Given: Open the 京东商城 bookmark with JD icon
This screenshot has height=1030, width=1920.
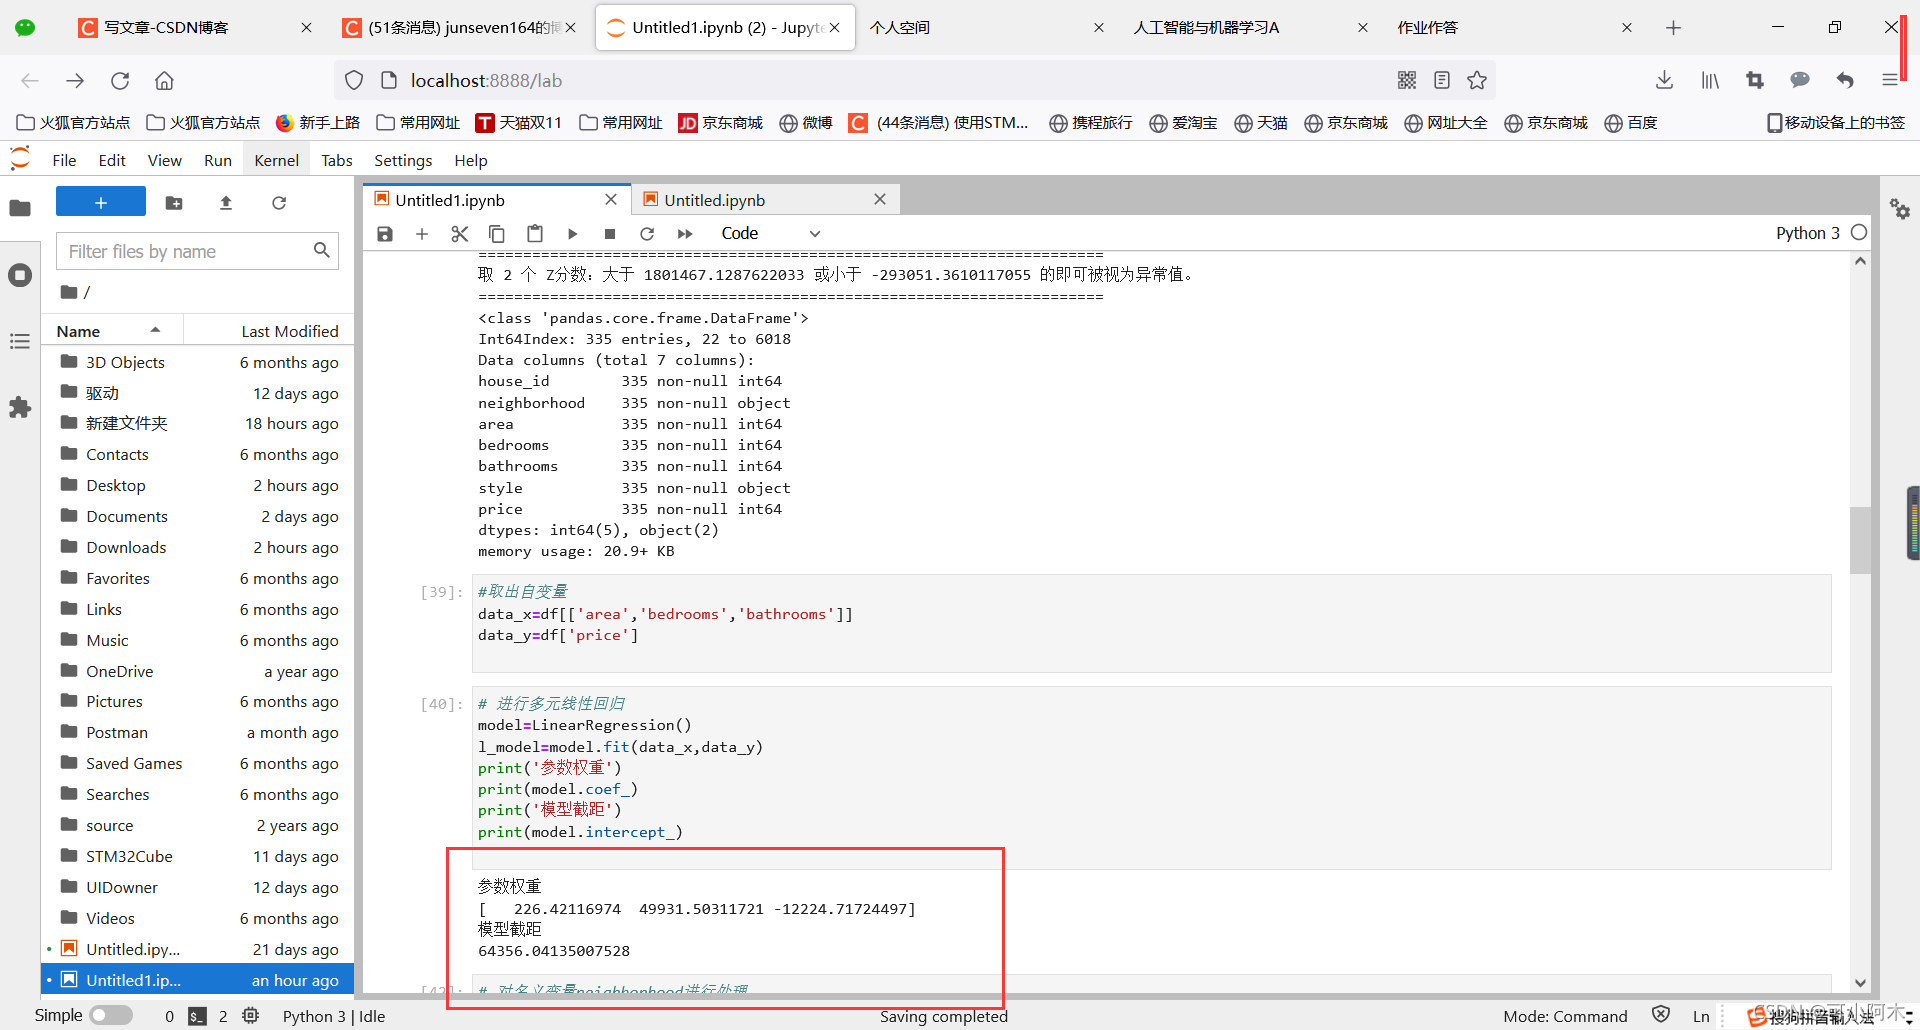Looking at the screenshot, I should click(720, 122).
